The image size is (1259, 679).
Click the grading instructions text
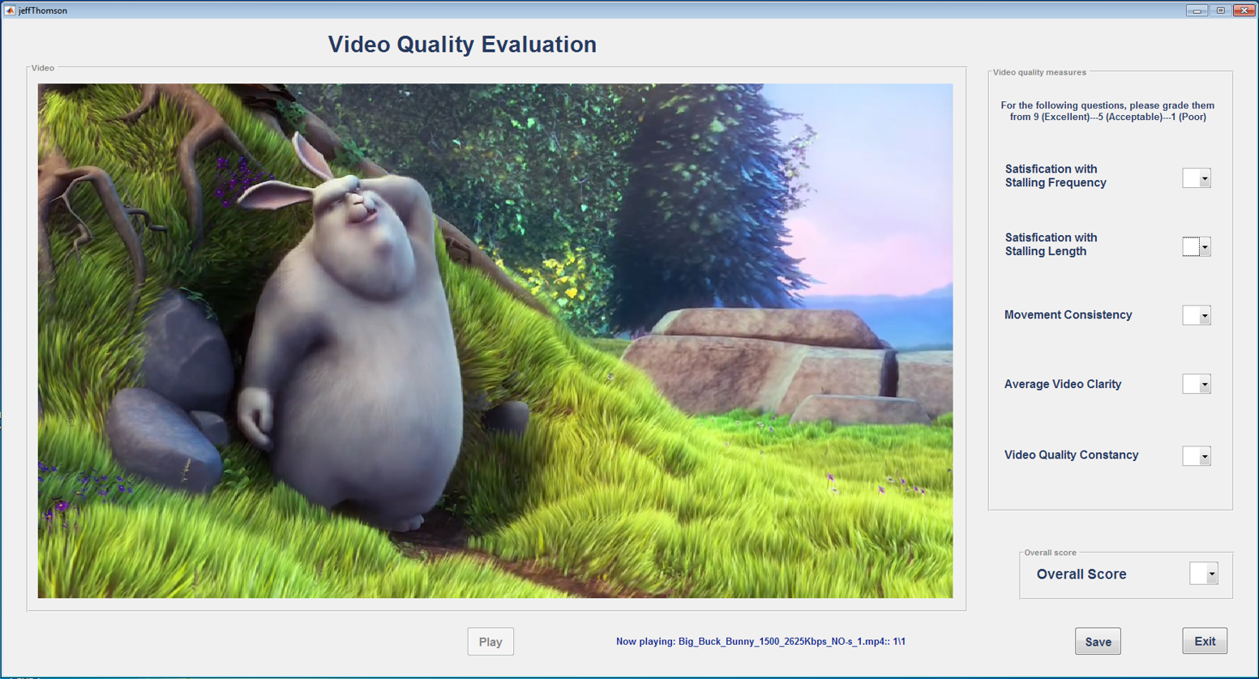(1108, 111)
